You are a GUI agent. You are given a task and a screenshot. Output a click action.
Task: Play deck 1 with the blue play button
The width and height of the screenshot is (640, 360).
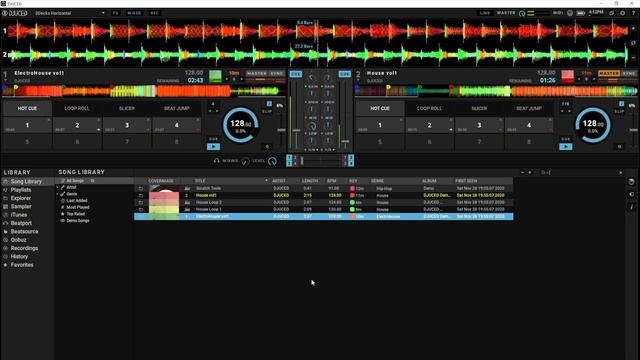click(213, 147)
